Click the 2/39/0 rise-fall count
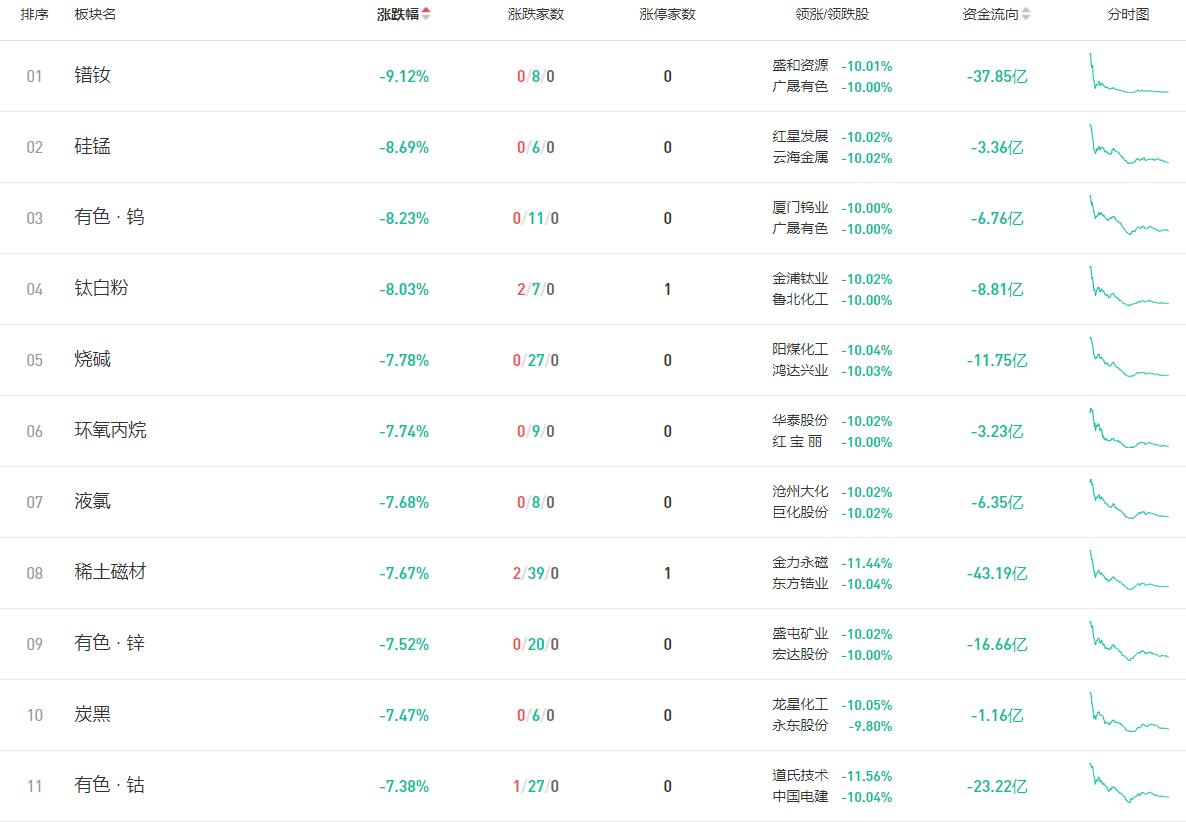Image resolution: width=1186 pixels, height=822 pixels. coord(536,574)
